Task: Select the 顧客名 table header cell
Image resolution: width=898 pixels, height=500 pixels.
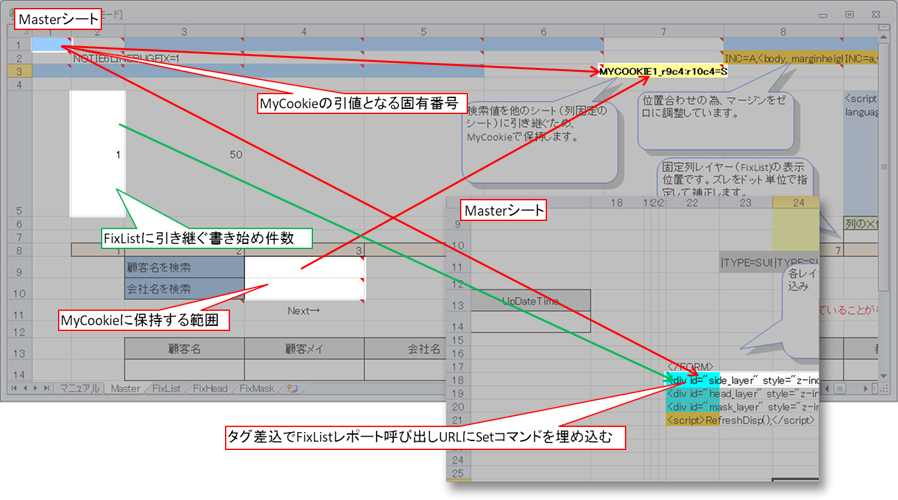Action: click(x=184, y=349)
